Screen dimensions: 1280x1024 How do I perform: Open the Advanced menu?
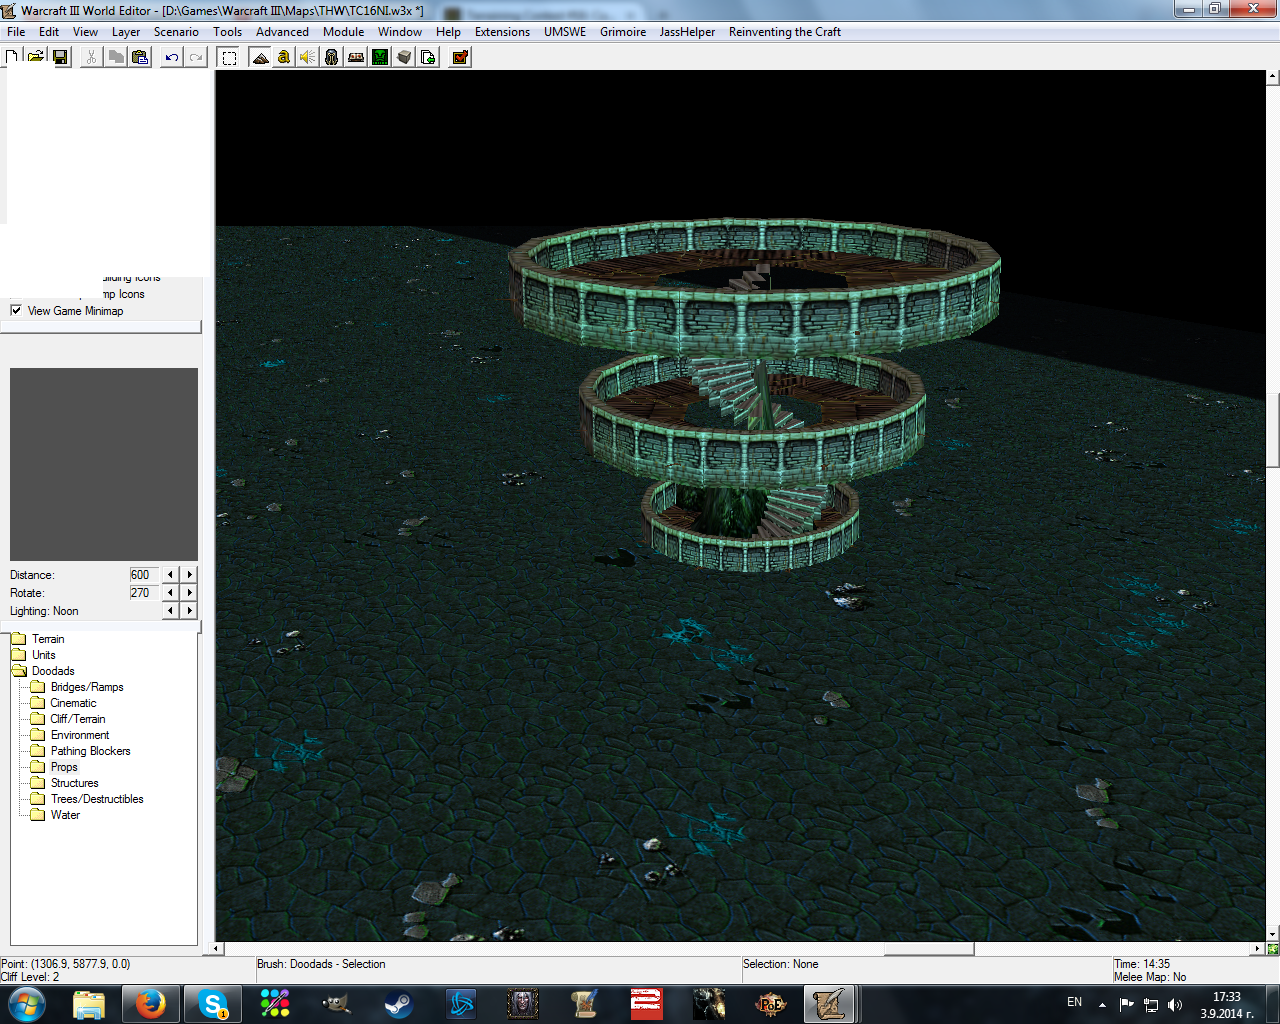[282, 32]
